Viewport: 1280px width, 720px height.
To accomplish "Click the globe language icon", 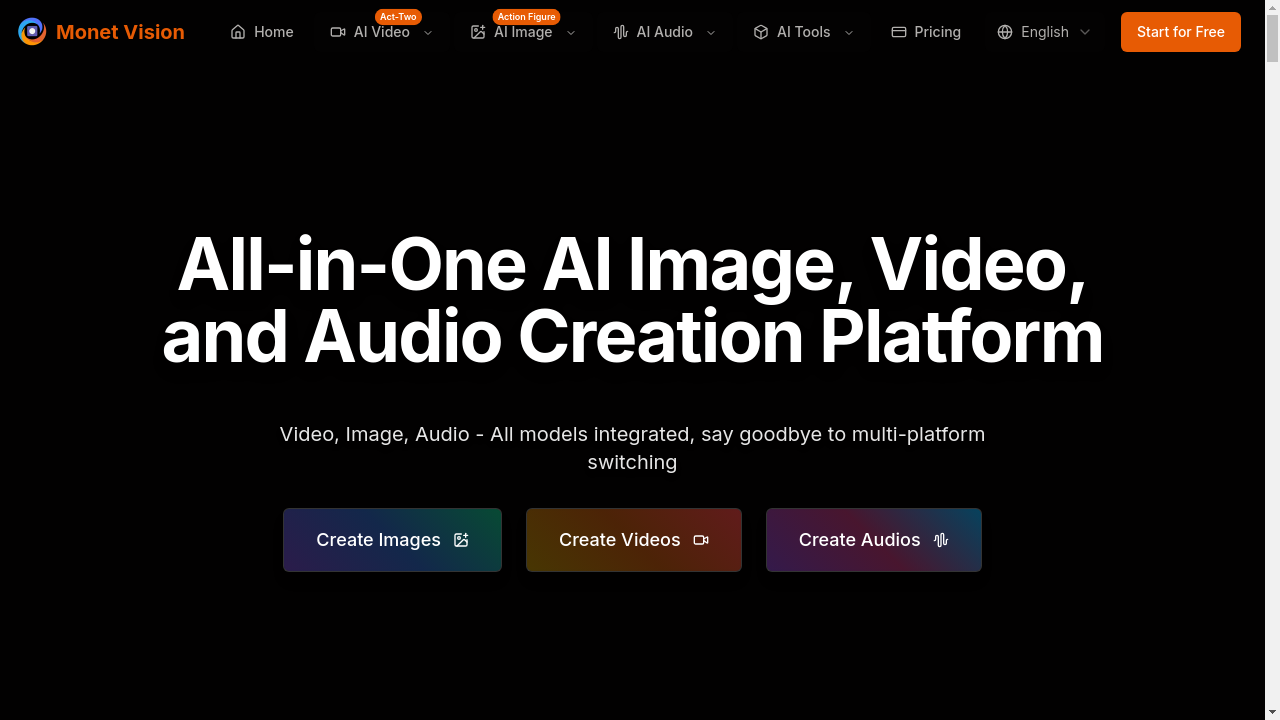I will coord(1005,32).
